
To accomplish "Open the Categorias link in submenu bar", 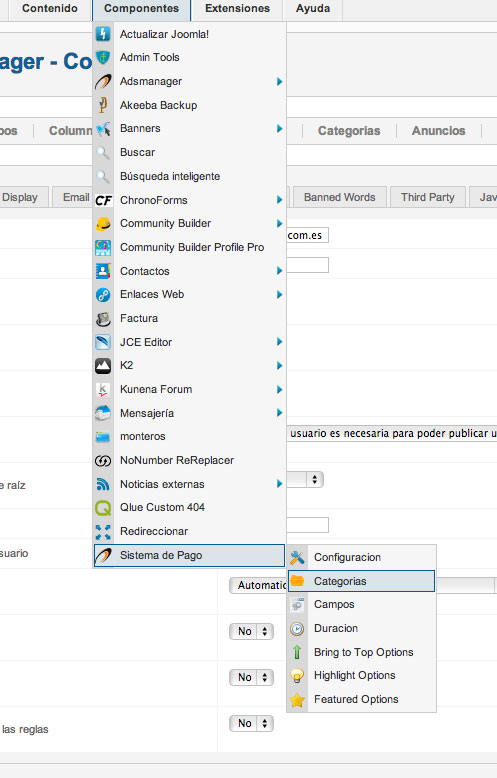I will coord(349,131).
